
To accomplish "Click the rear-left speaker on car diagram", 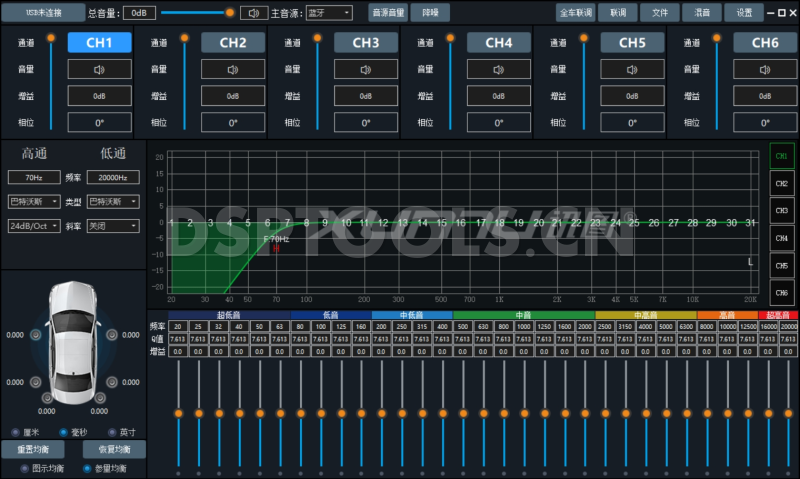I will (x=35, y=384).
